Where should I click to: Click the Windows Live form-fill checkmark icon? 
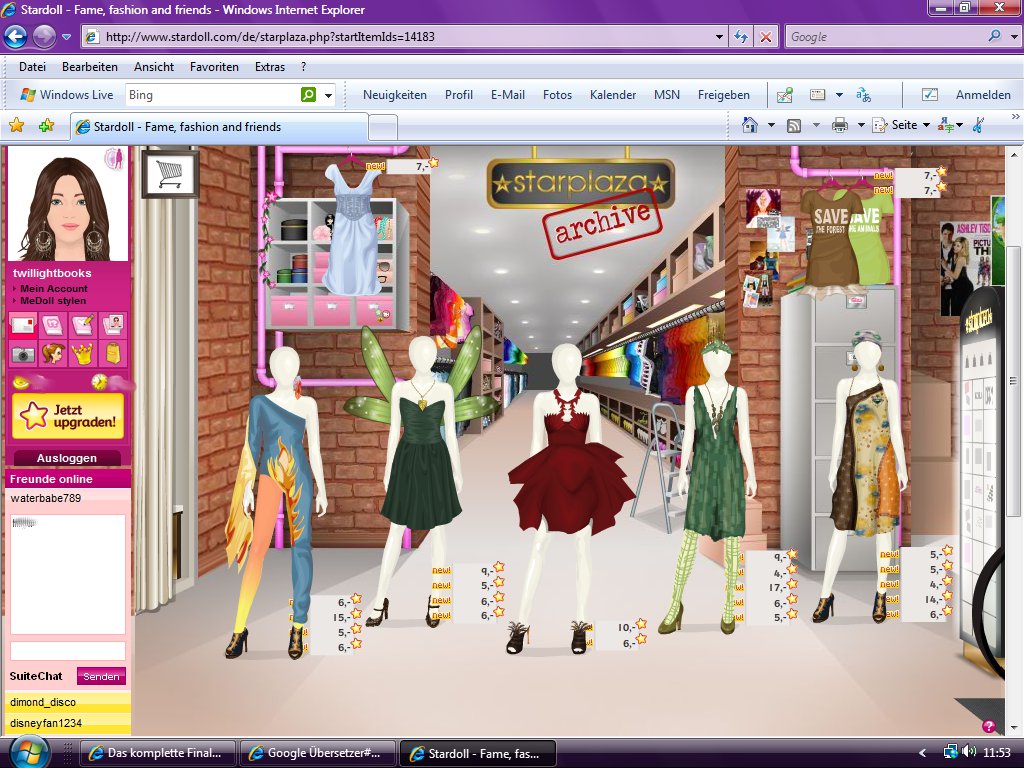(x=930, y=95)
